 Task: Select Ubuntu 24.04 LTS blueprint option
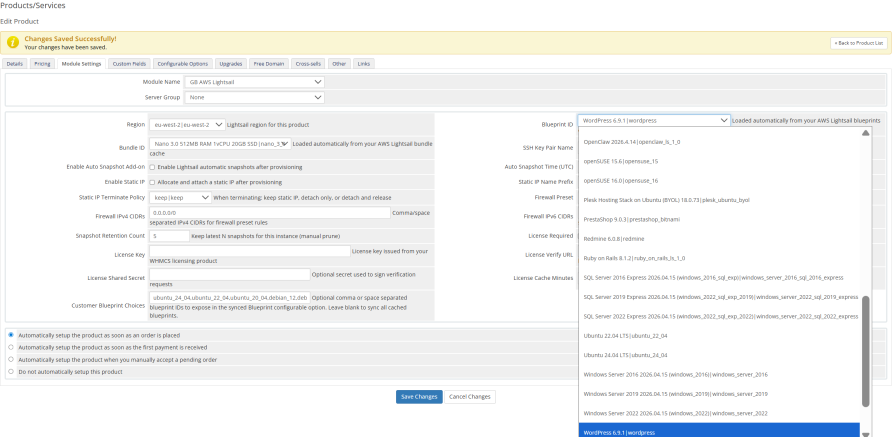click(x=720, y=355)
